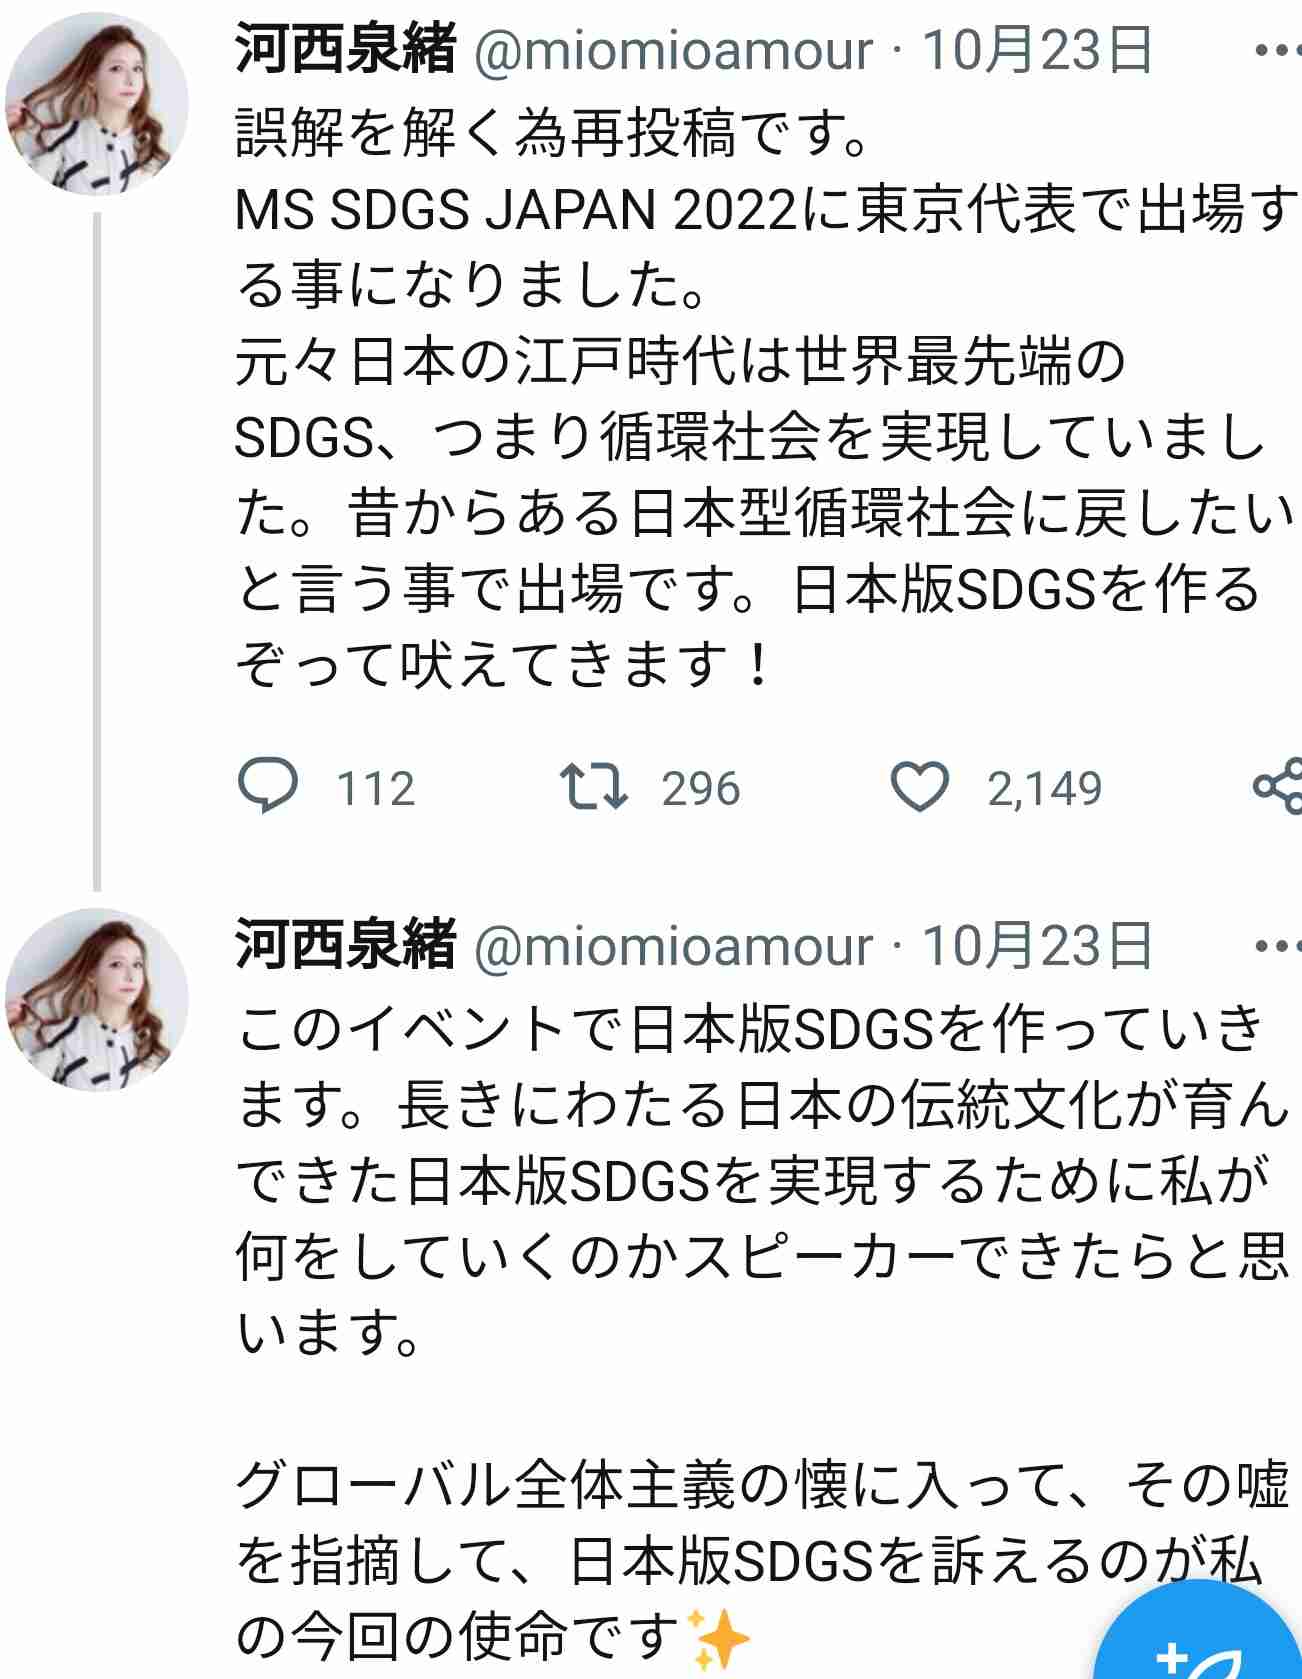Open profile picture on second tweet
Viewport: 1302px width, 1679px height.
tap(97, 1000)
